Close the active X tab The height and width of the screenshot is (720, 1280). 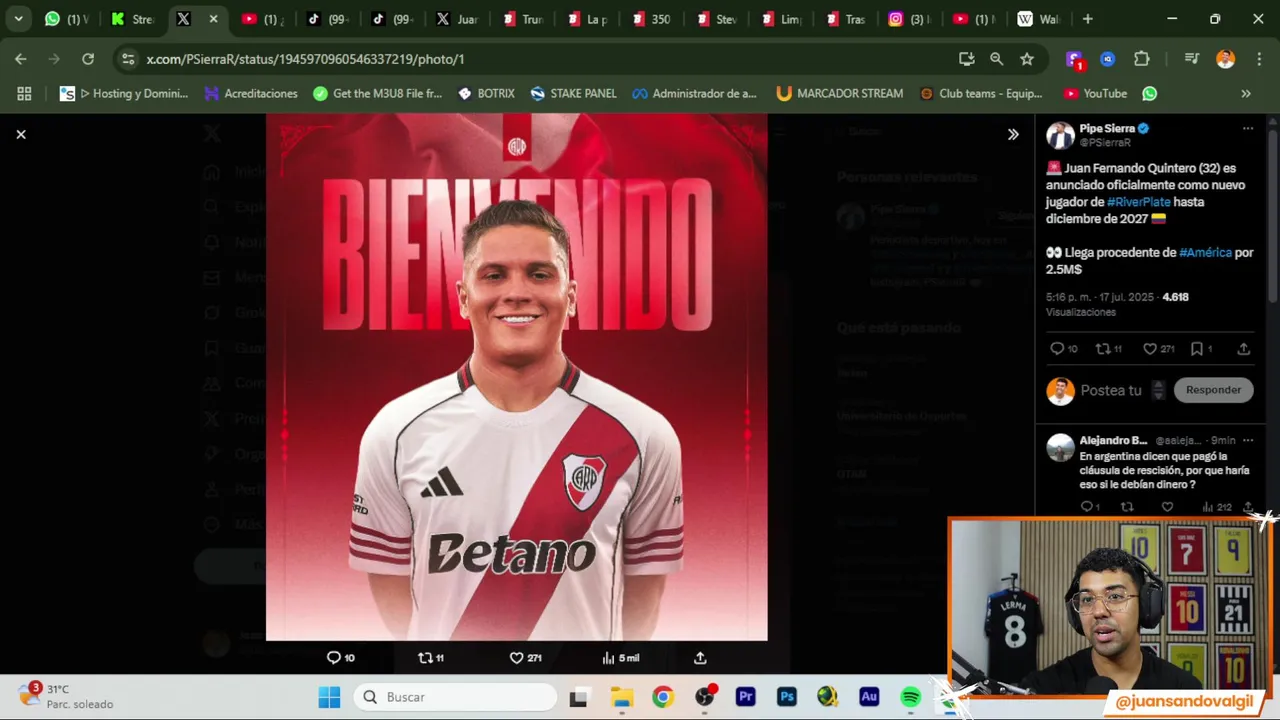[x=213, y=18]
